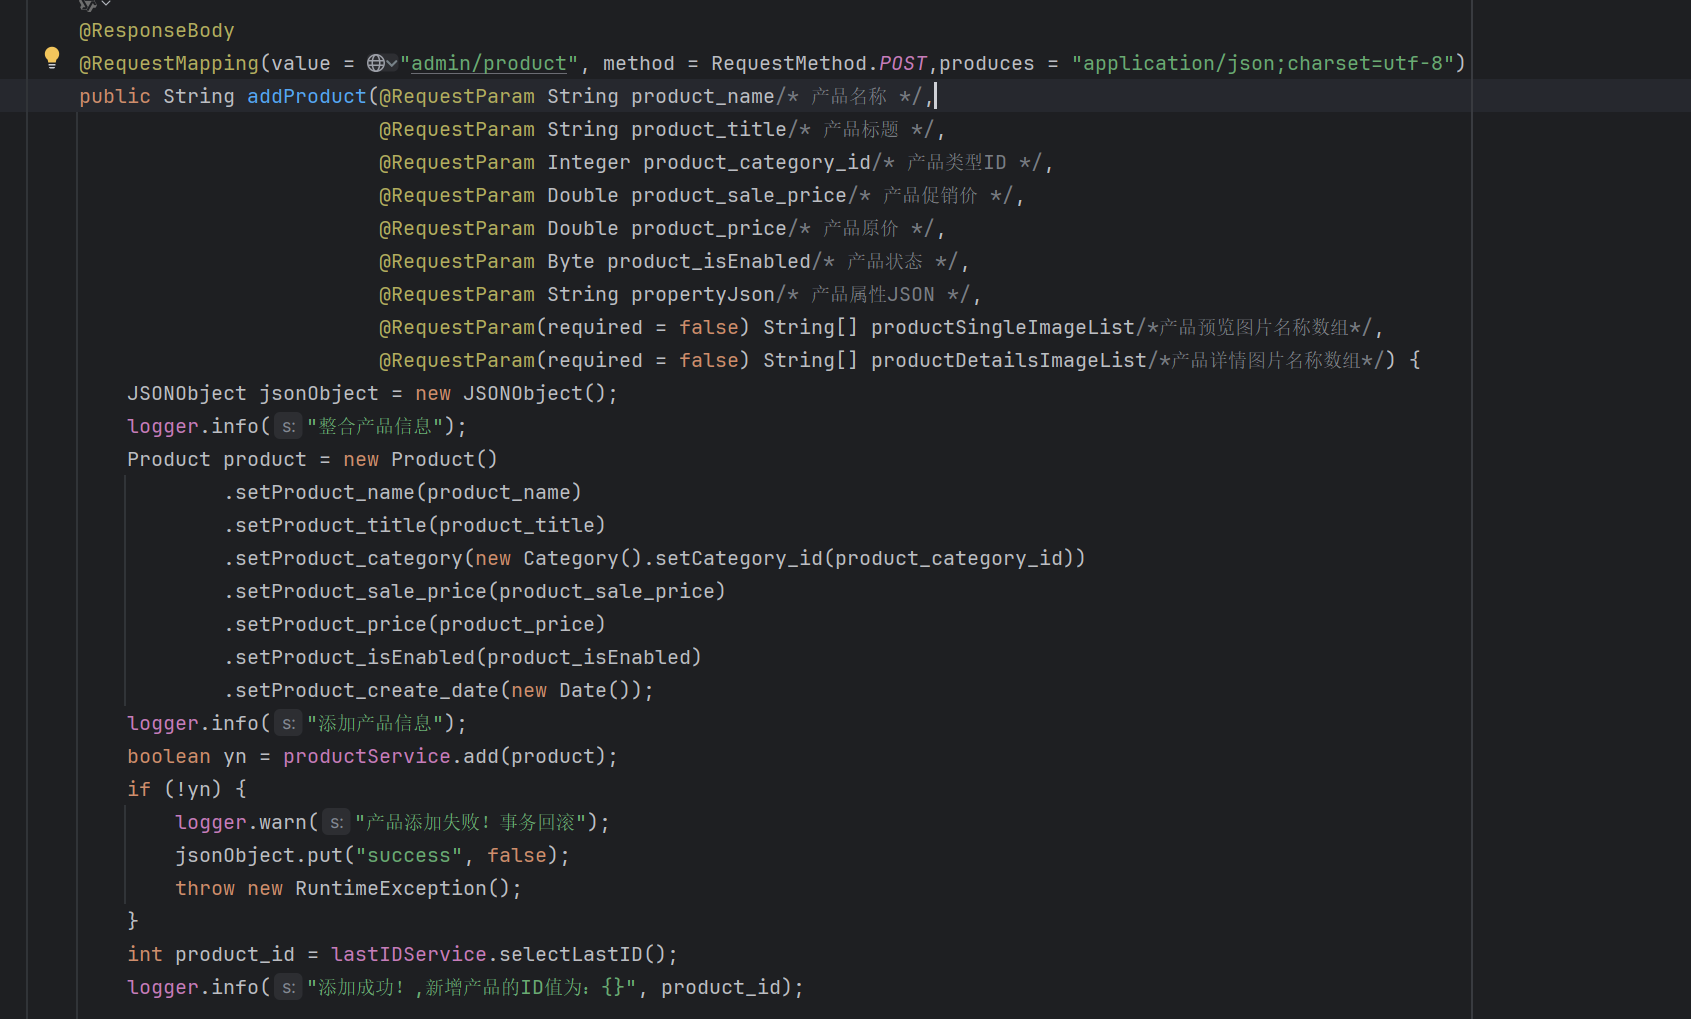1691x1019 pixels.
Task: Click the @ResponseBody annotation
Action: click(157, 31)
